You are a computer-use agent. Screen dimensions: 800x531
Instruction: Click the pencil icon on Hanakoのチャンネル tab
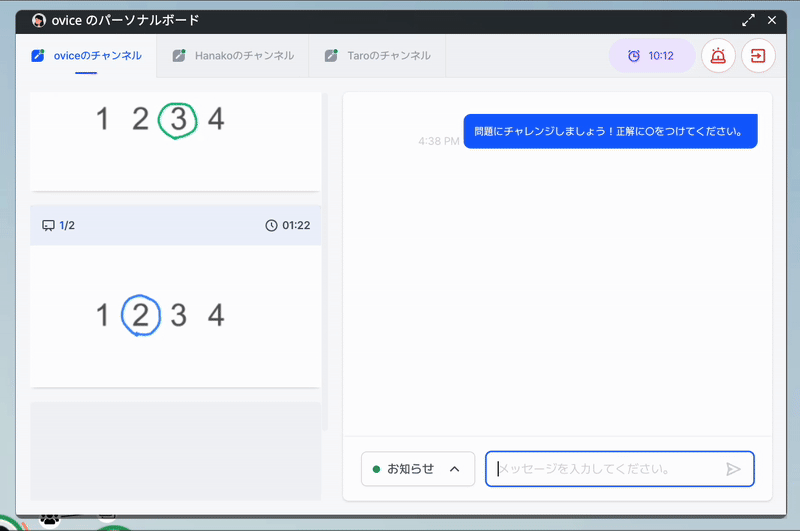[x=179, y=55]
